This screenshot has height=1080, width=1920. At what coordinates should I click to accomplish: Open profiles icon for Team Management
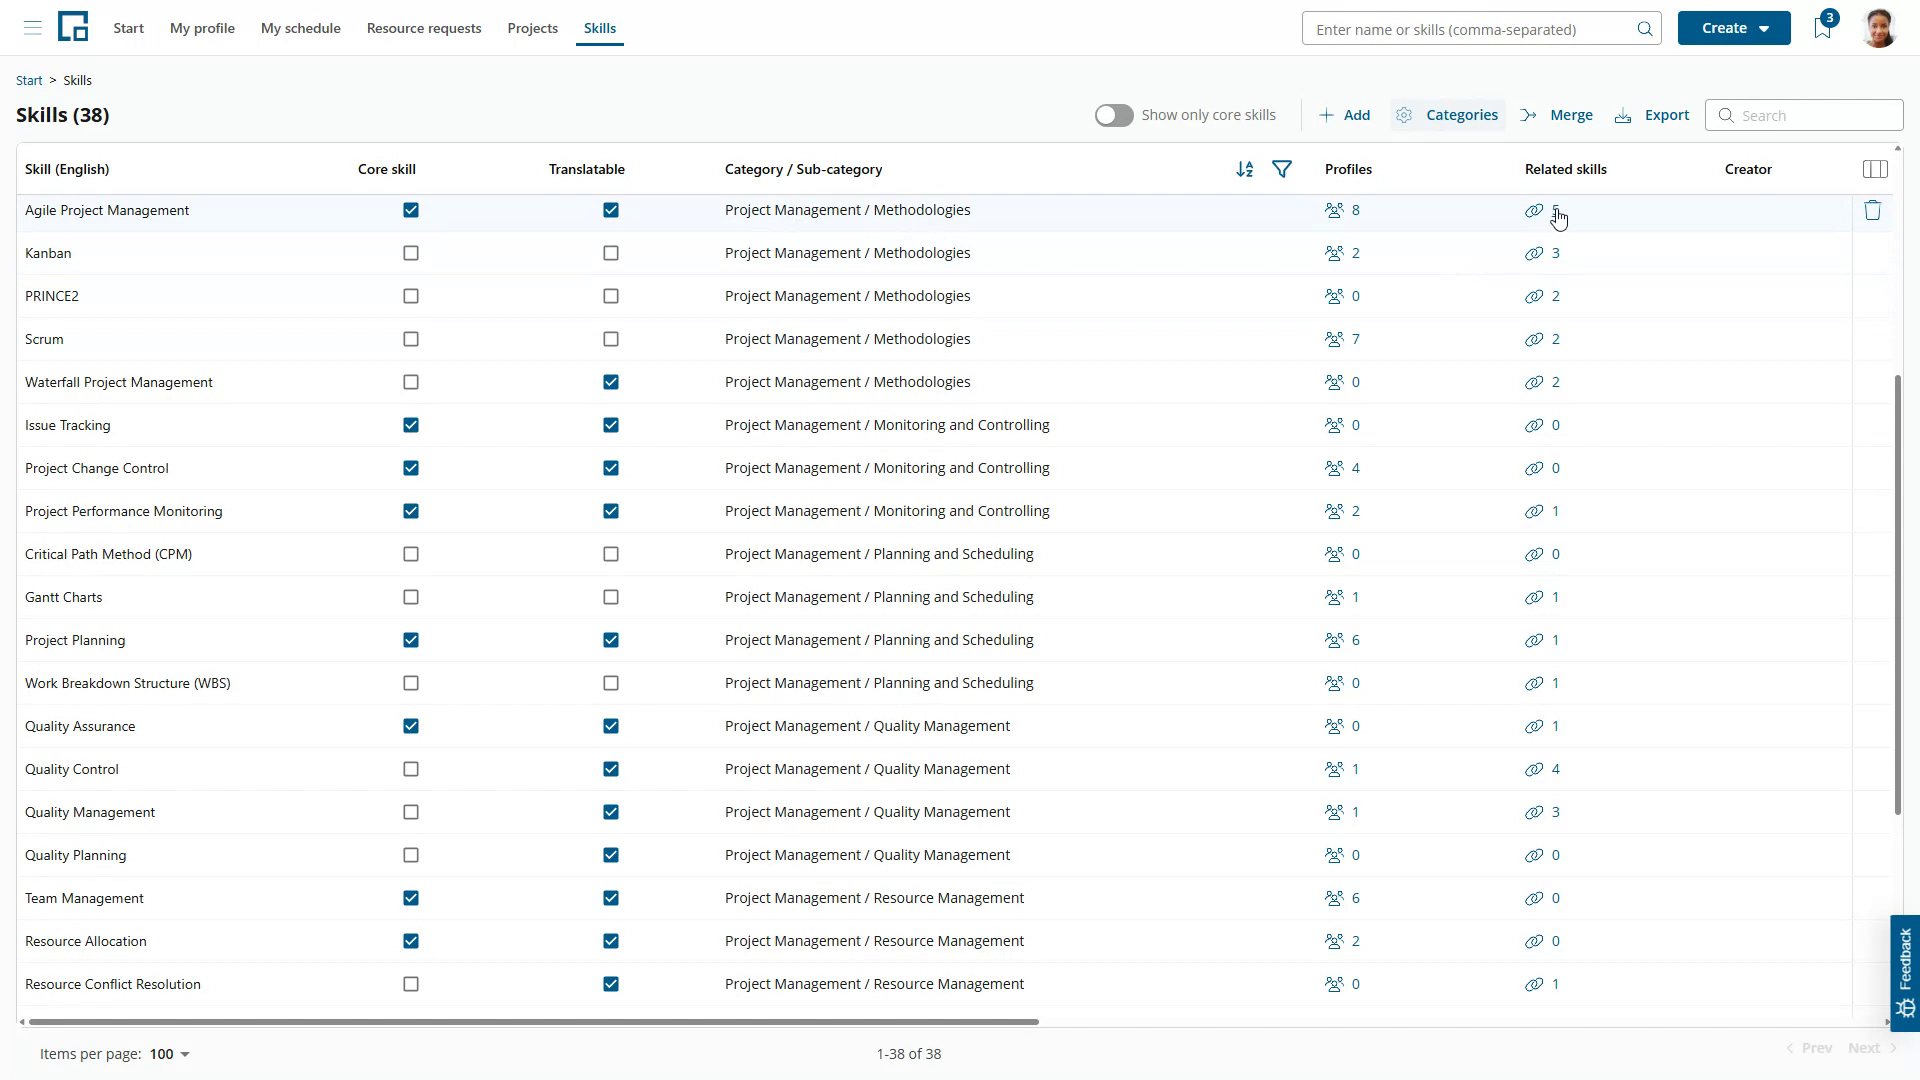[1334, 898]
